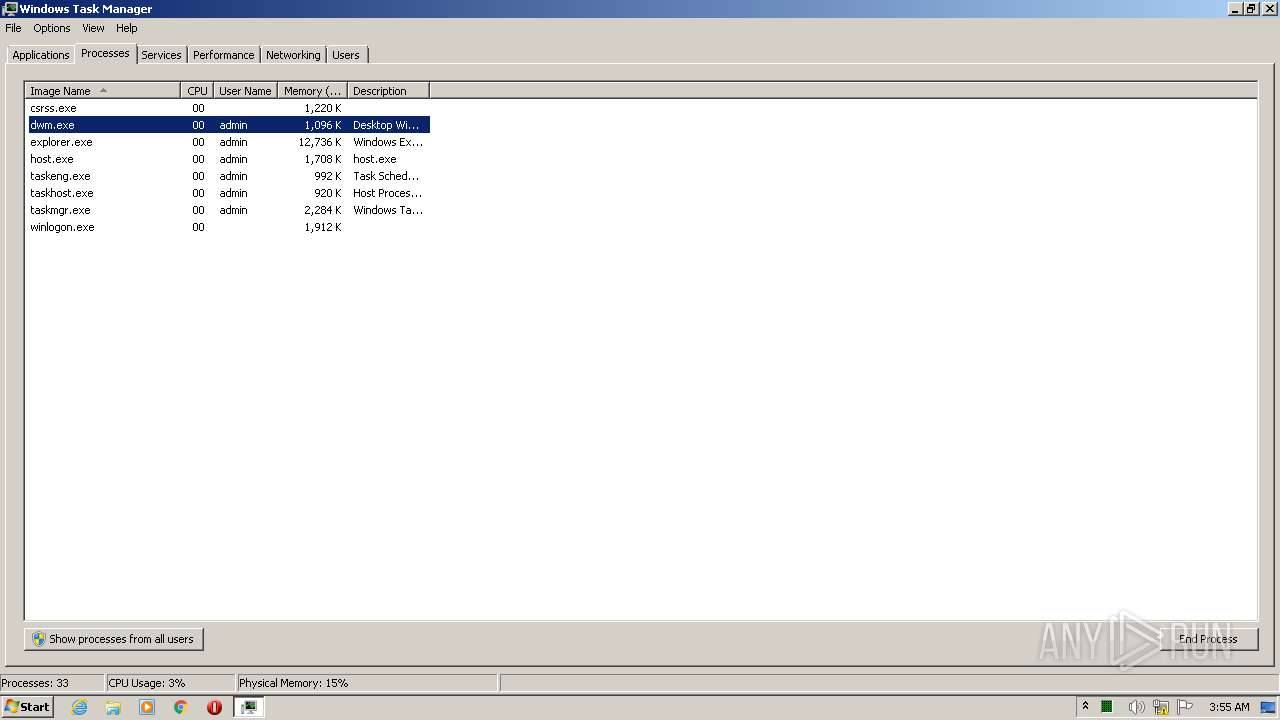This screenshot has height=720, width=1280.
Task: Restore down the Task Manager window
Action: (x=1251, y=8)
